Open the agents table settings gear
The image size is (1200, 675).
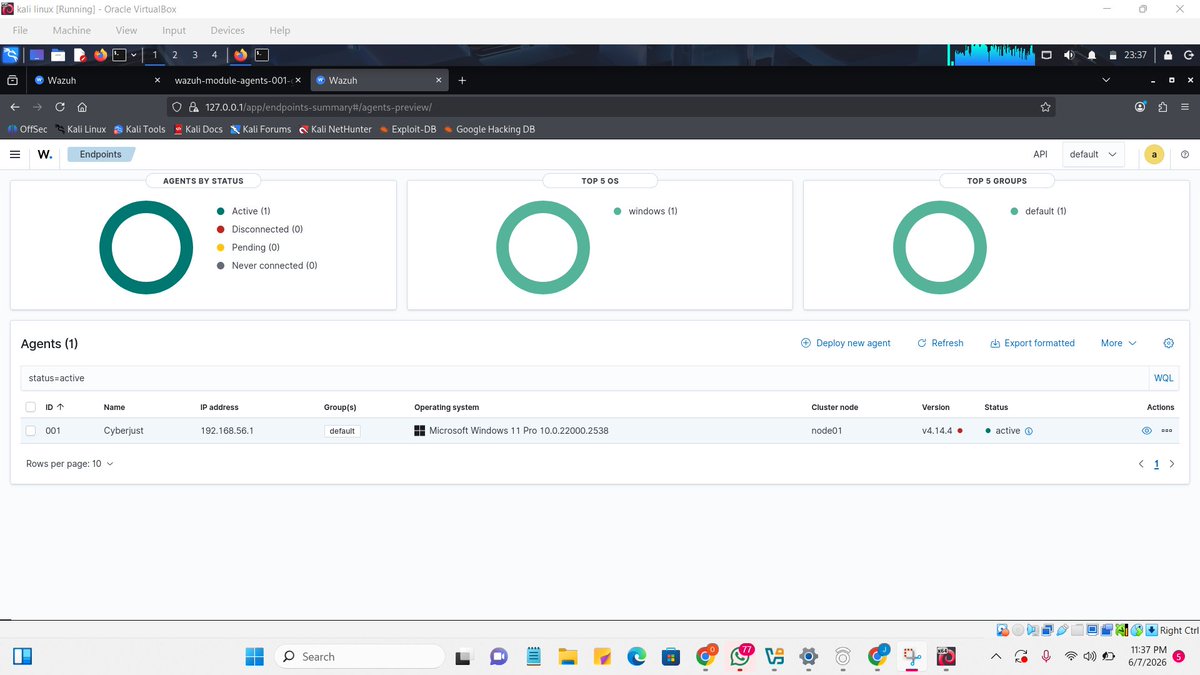1168,343
